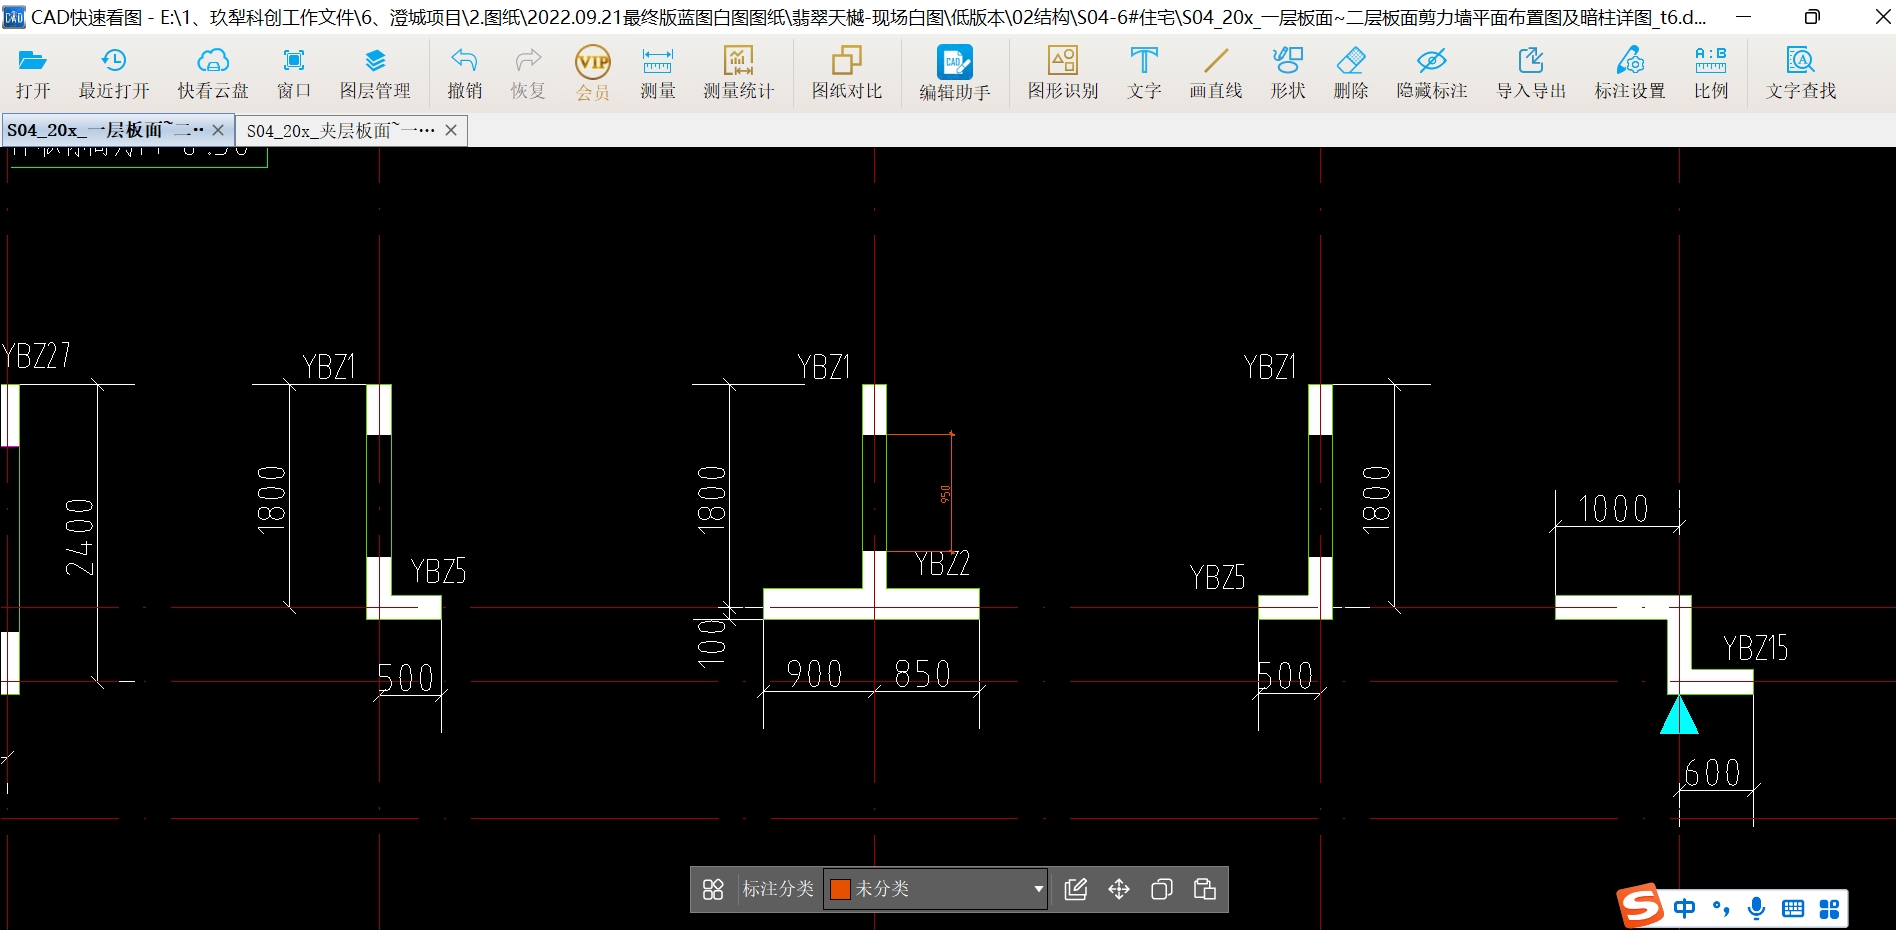Open the Sogou toolbox grid icon
The width and height of the screenshot is (1896, 930).
click(1829, 908)
